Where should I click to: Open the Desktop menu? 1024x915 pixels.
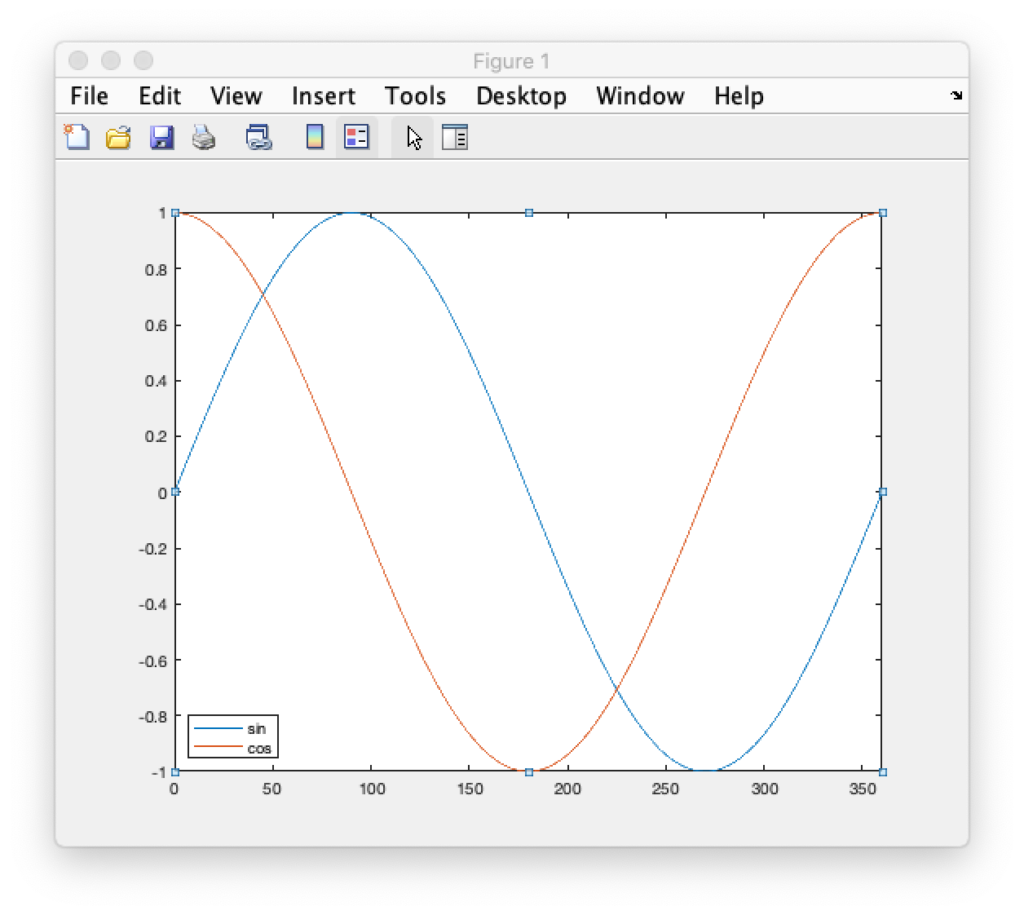(521, 96)
